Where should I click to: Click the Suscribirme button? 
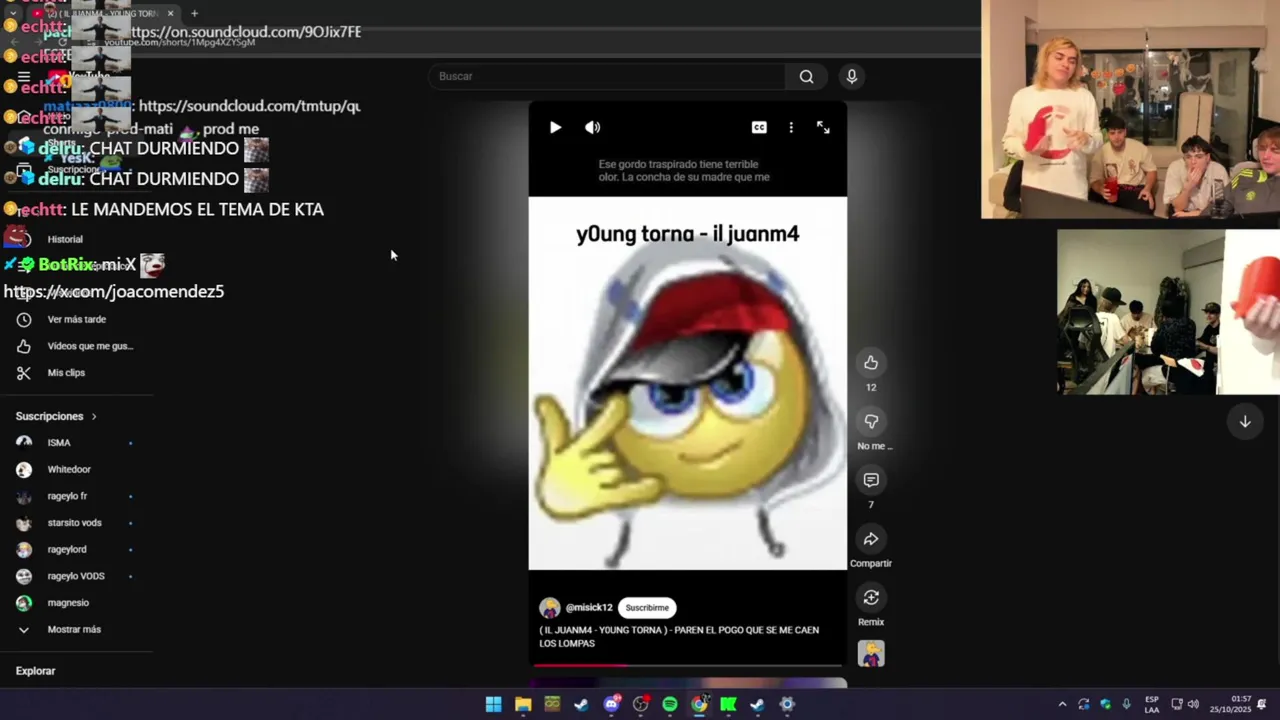pos(647,607)
